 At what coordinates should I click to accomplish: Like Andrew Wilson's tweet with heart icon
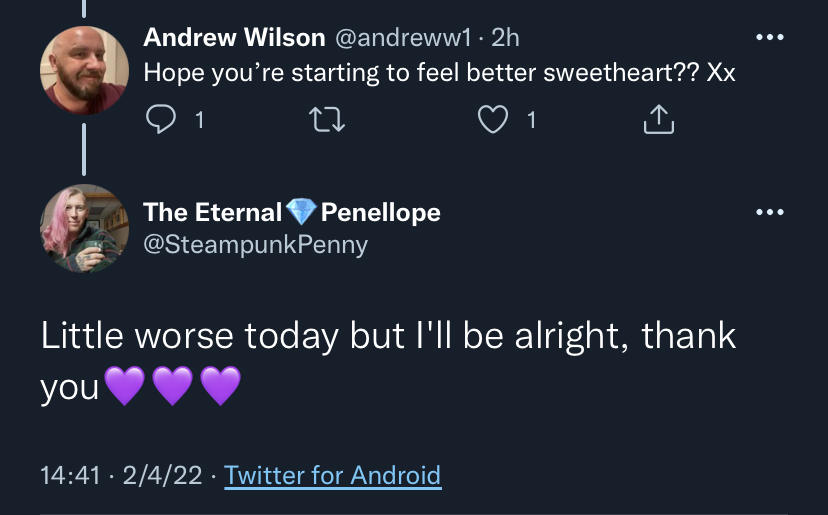point(493,119)
